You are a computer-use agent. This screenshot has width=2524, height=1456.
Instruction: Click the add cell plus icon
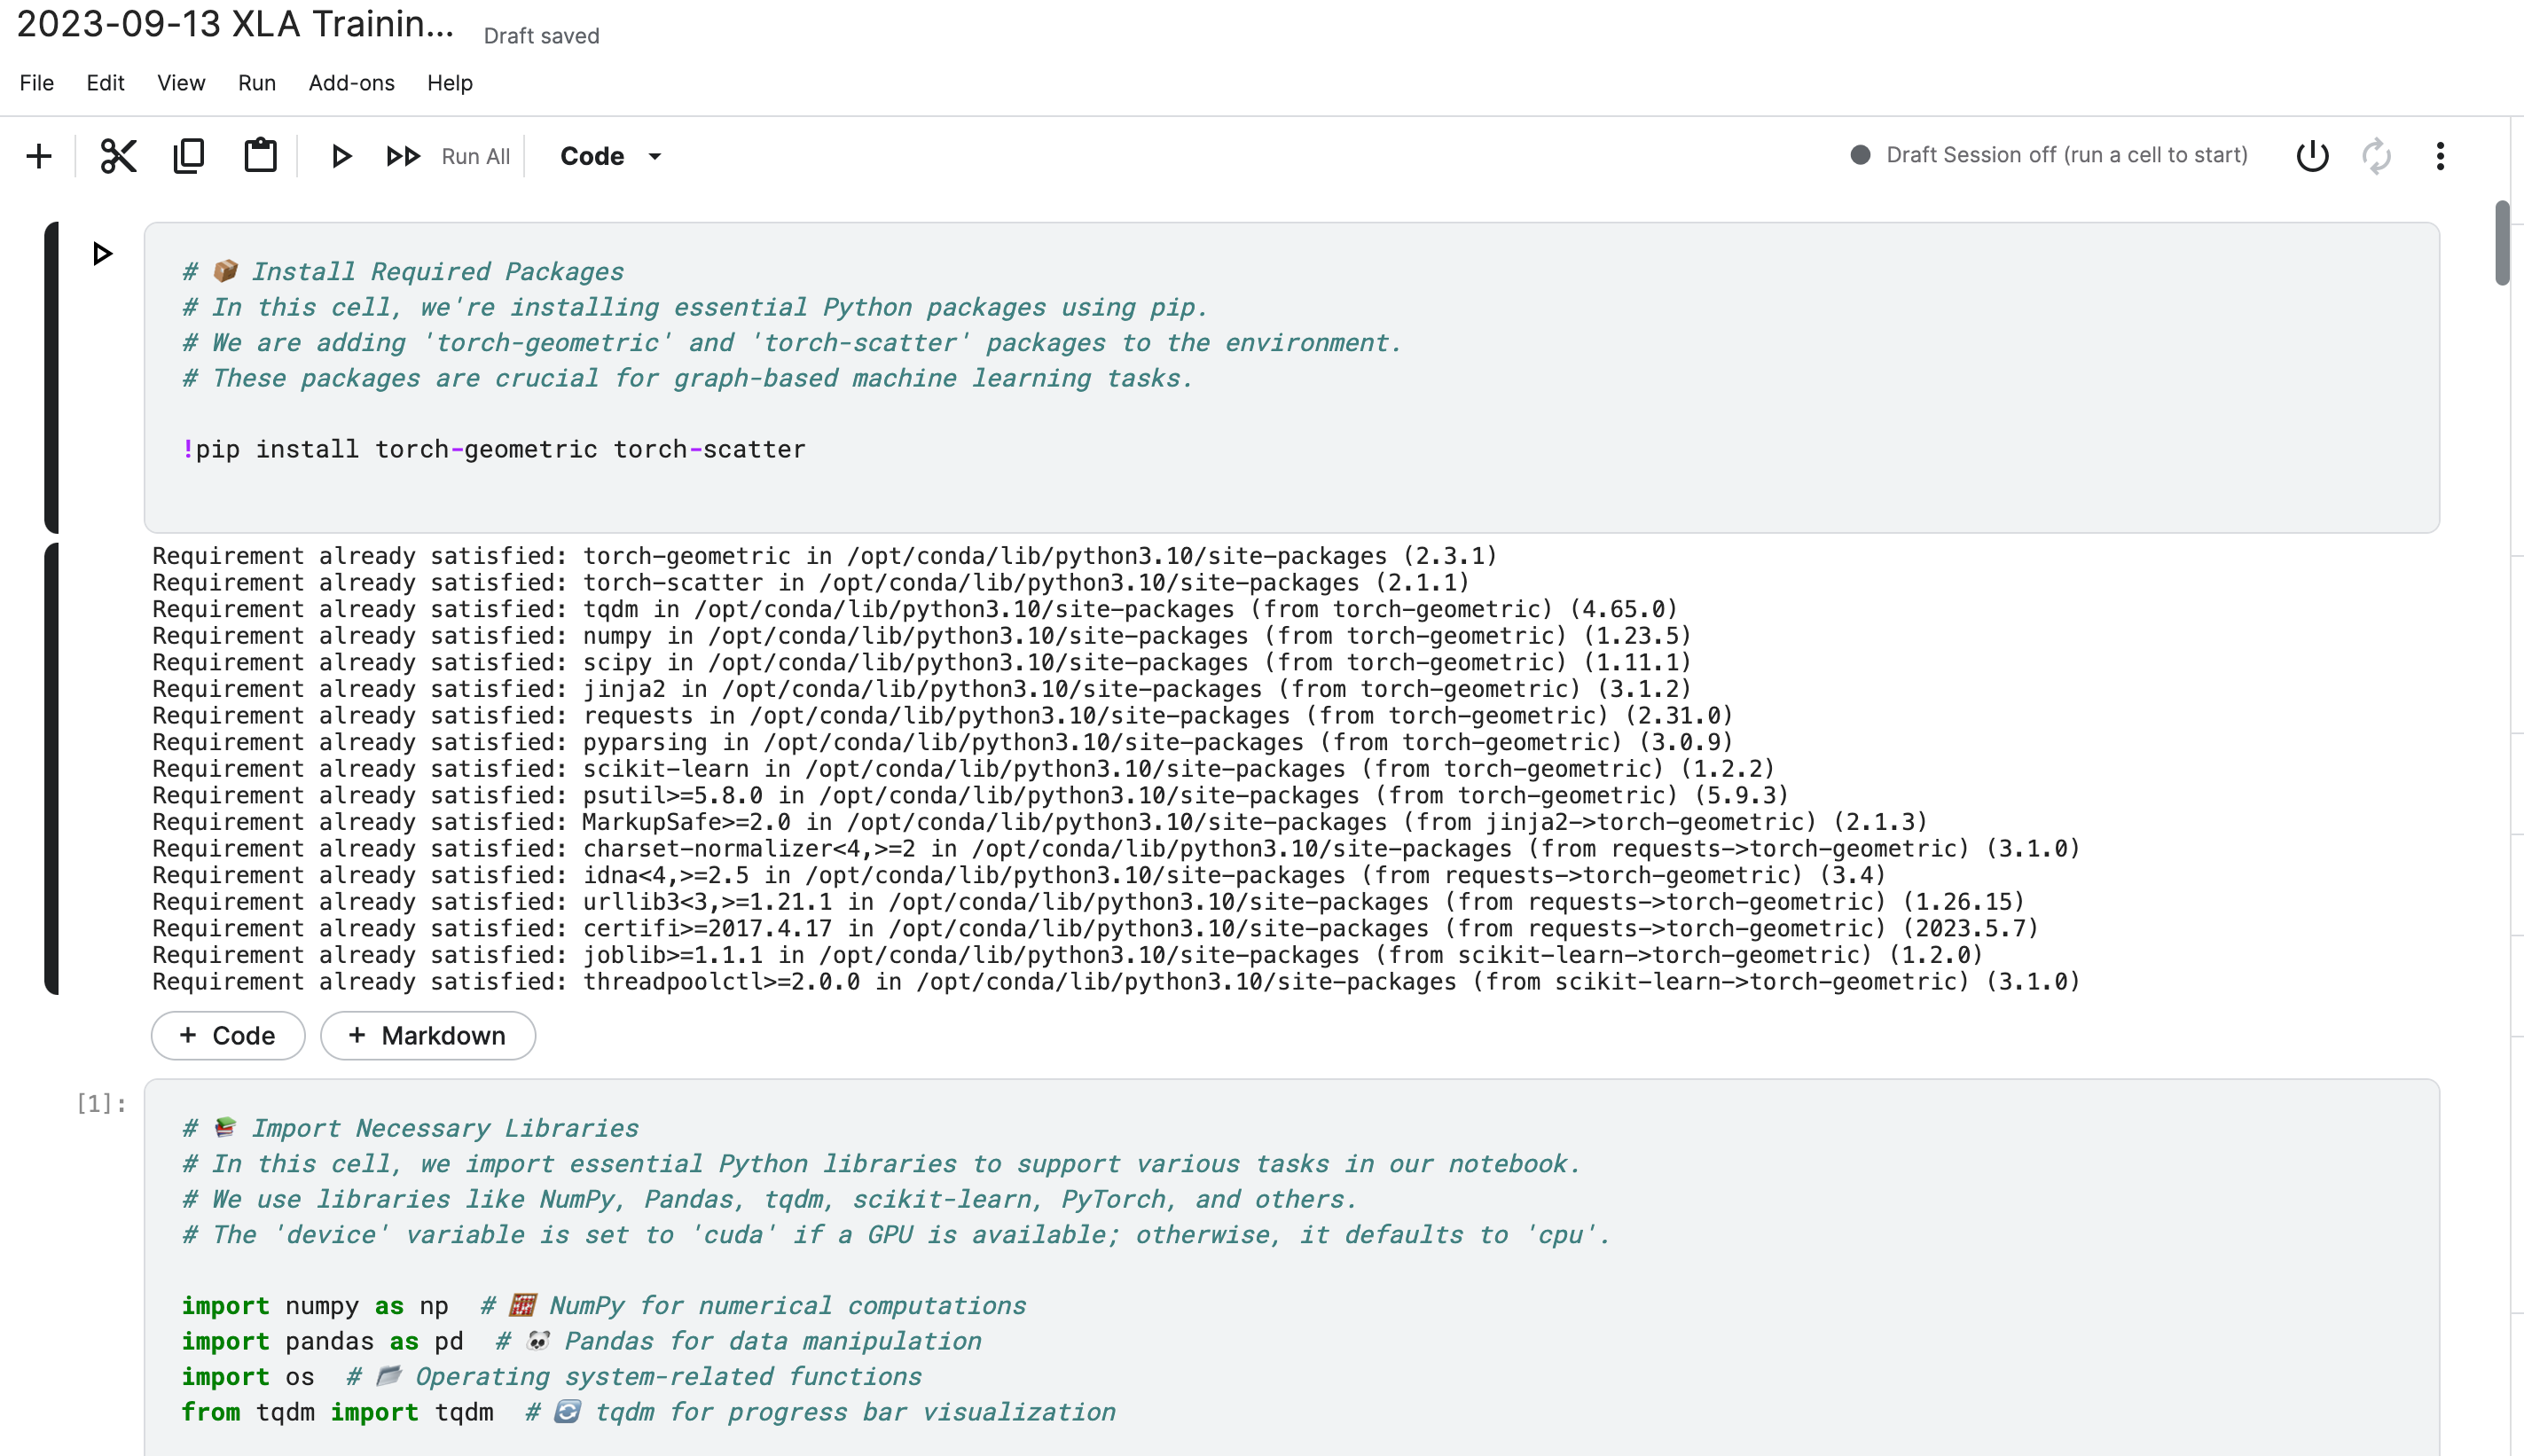point(39,156)
